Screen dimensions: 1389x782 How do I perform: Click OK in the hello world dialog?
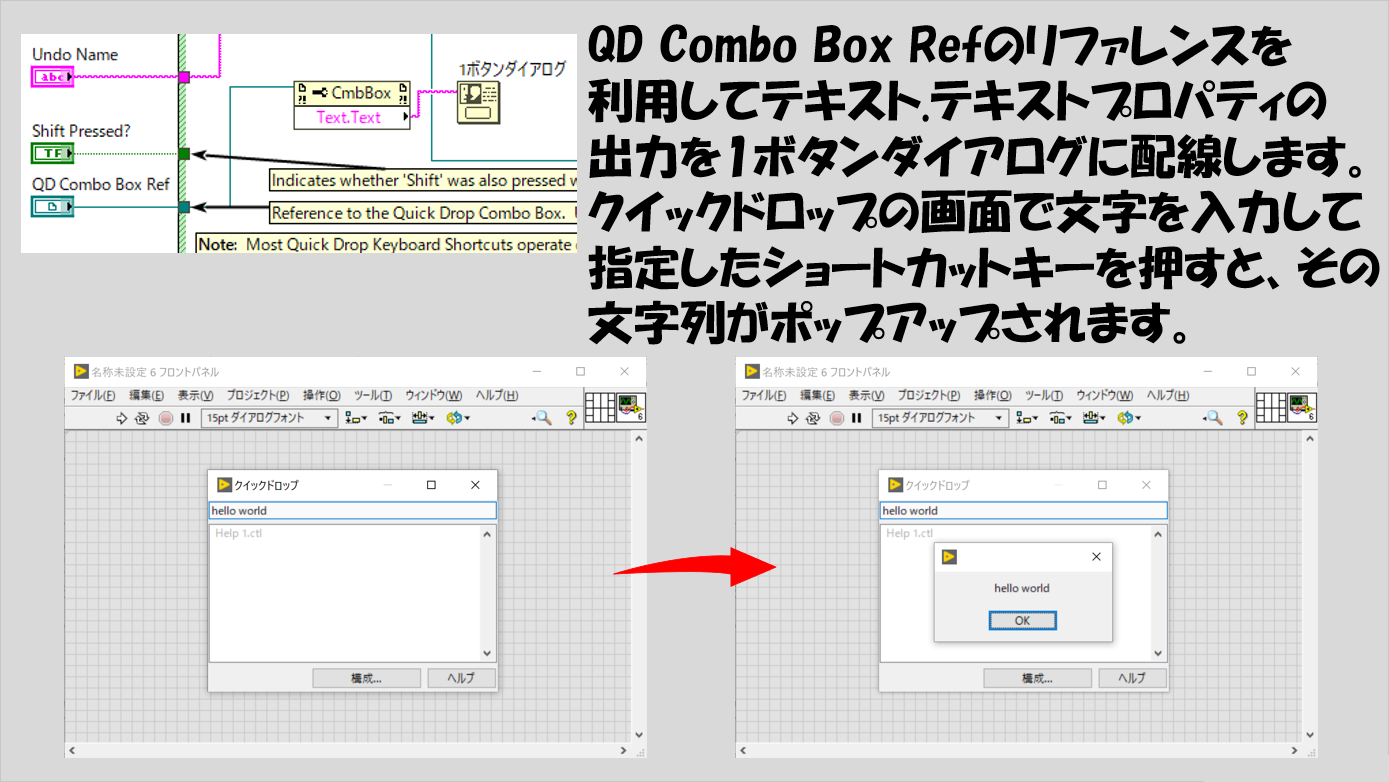[1022, 621]
